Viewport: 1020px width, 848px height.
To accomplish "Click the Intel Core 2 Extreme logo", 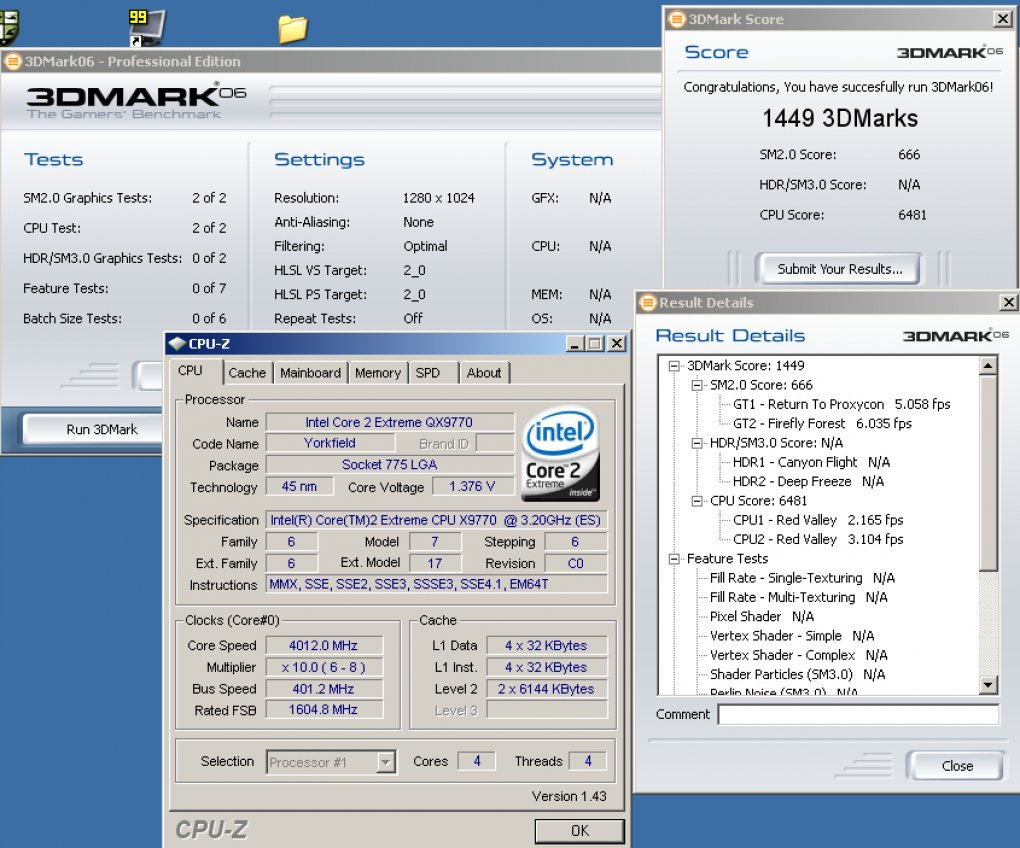I will point(560,454).
